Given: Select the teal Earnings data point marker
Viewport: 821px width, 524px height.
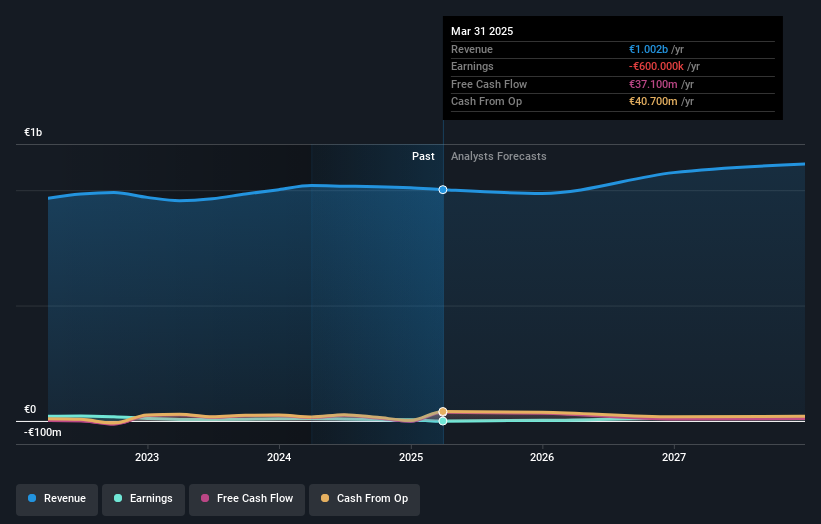Looking at the screenshot, I should pos(443,421).
